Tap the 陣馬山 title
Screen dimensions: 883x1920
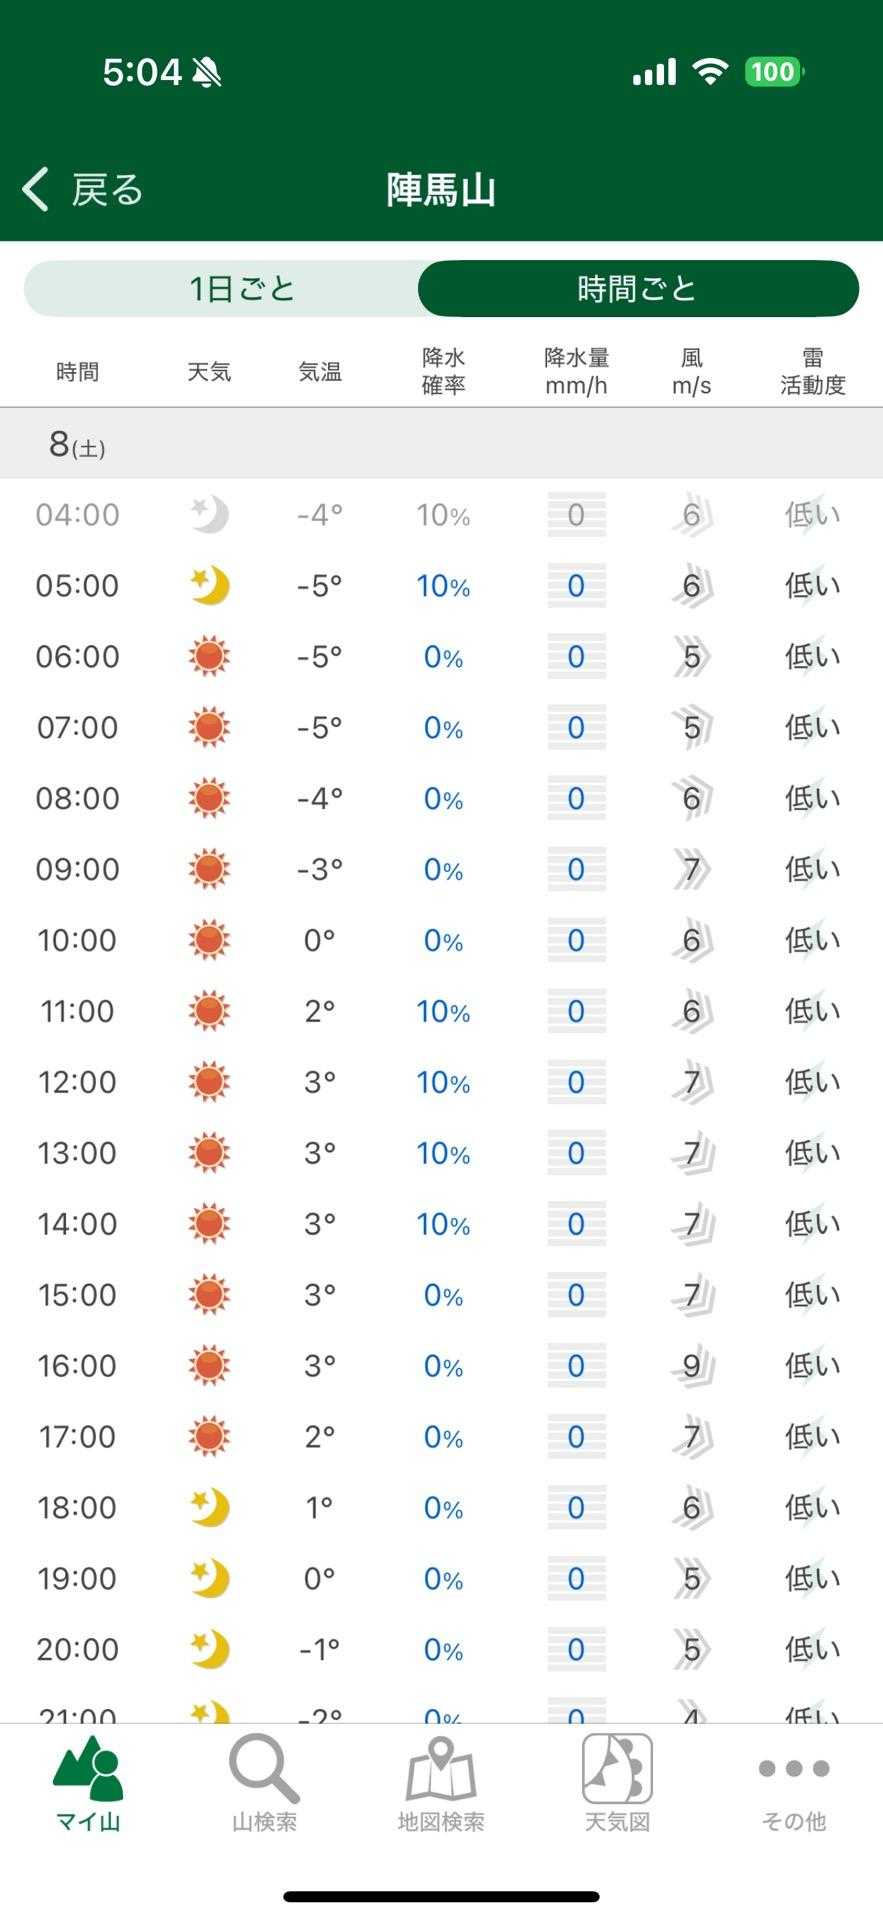pos(441,189)
